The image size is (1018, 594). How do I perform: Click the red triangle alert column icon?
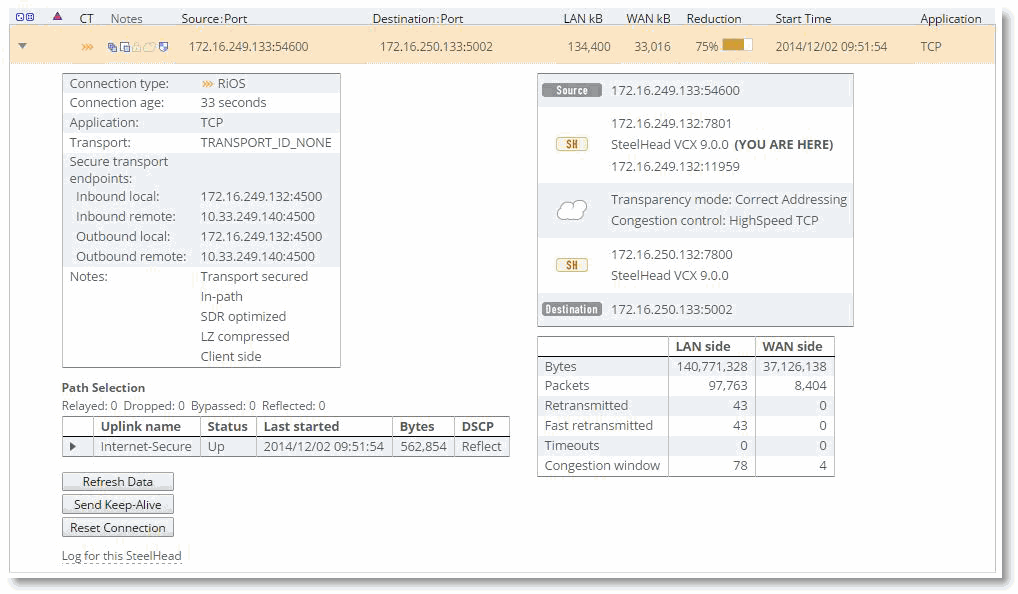57,17
